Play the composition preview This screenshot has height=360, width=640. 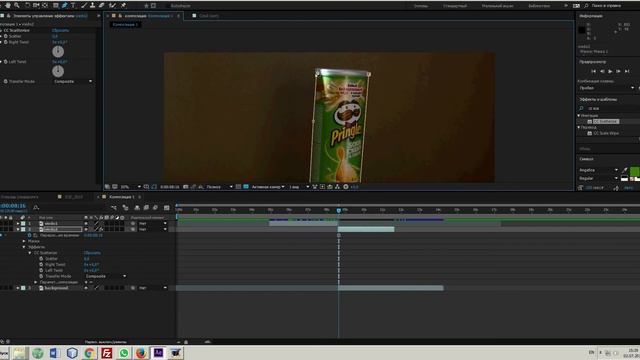(x=610, y=71)
